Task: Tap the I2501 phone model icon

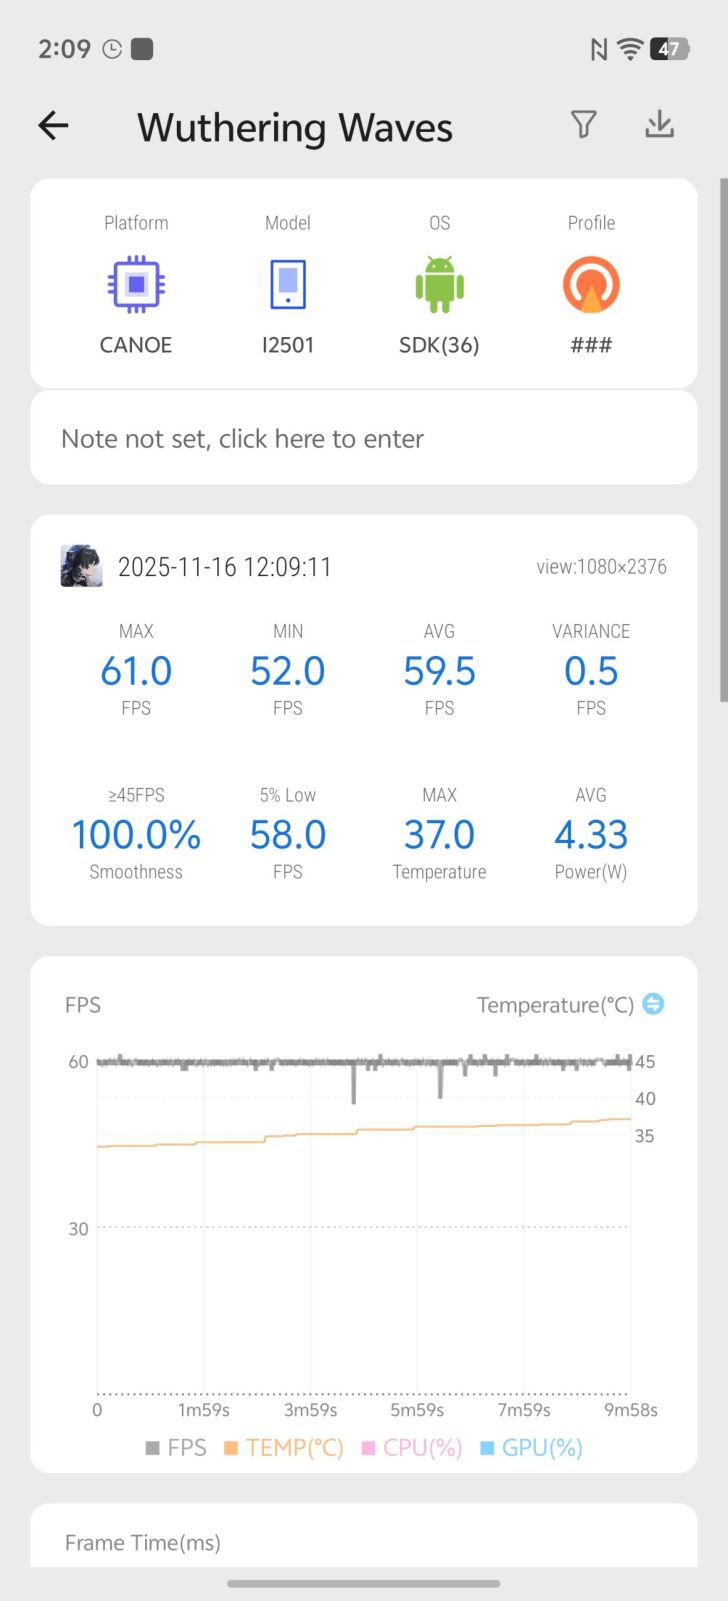Action: [x=288, y=285]
